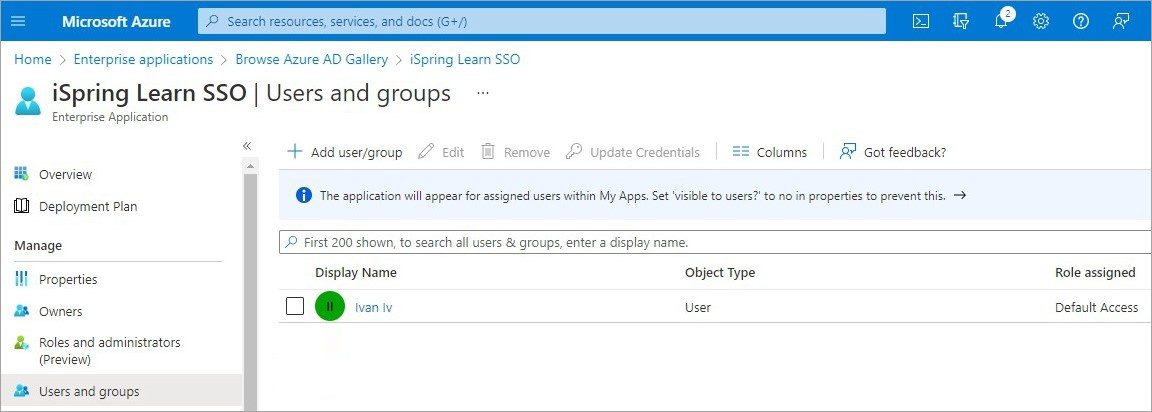The image size is (1152, 412).
Task: Tick the checkbox for Ivan Iv
Action: coord(295,306)
